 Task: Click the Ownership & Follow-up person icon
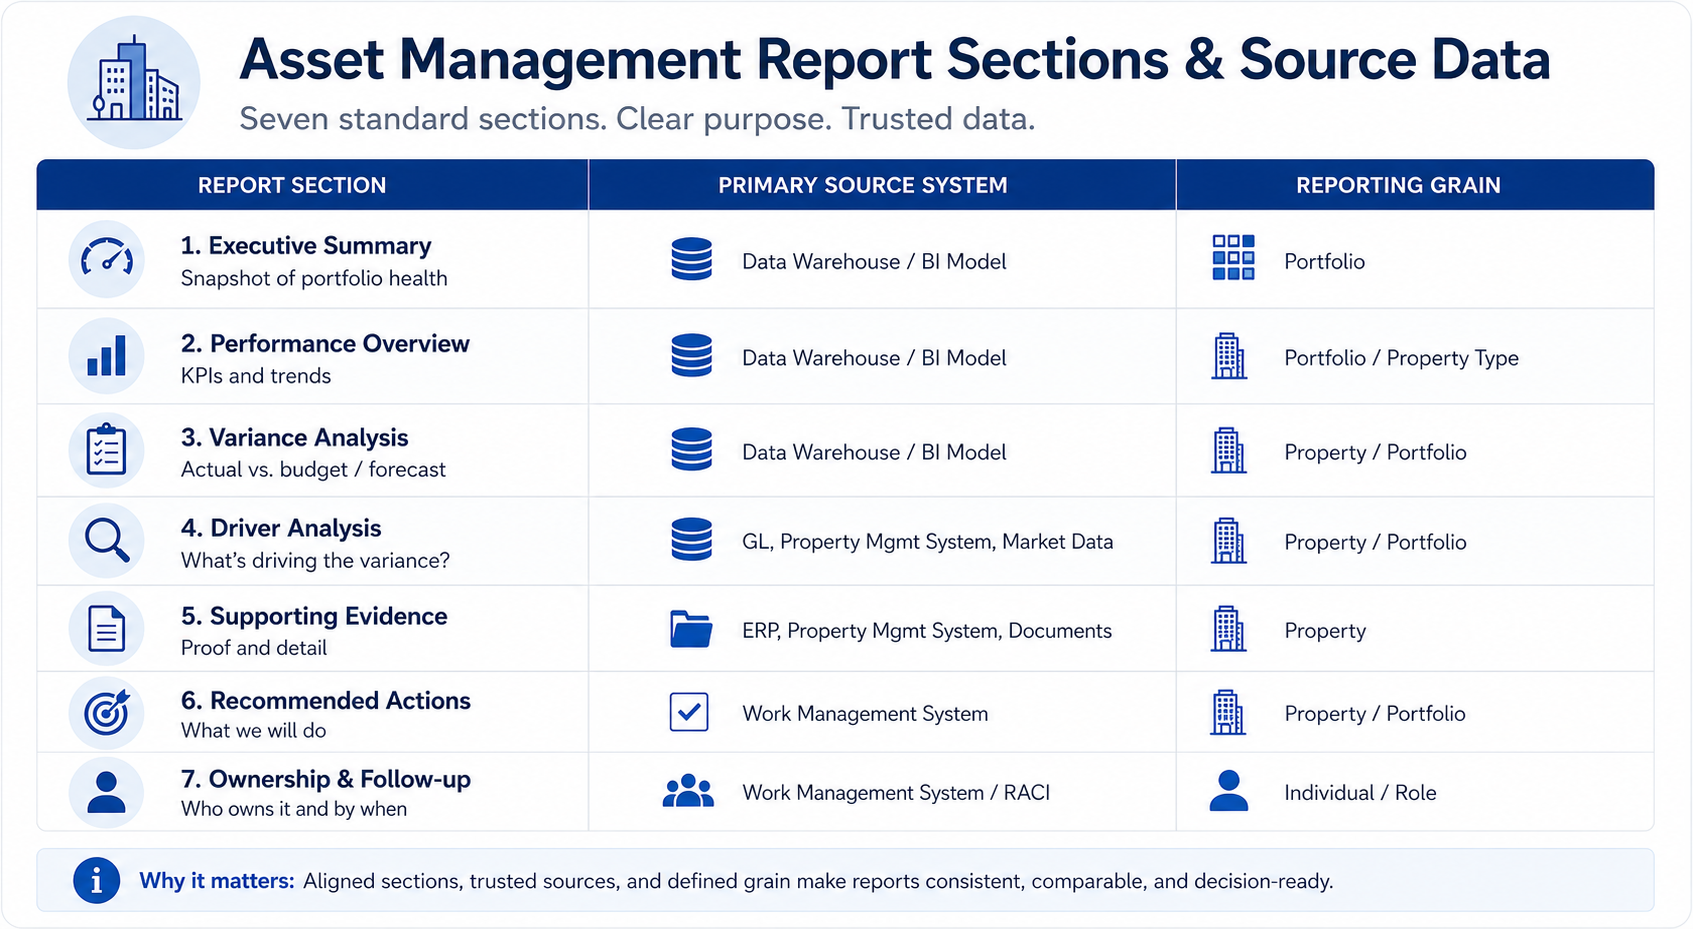[x=107, y=792]
